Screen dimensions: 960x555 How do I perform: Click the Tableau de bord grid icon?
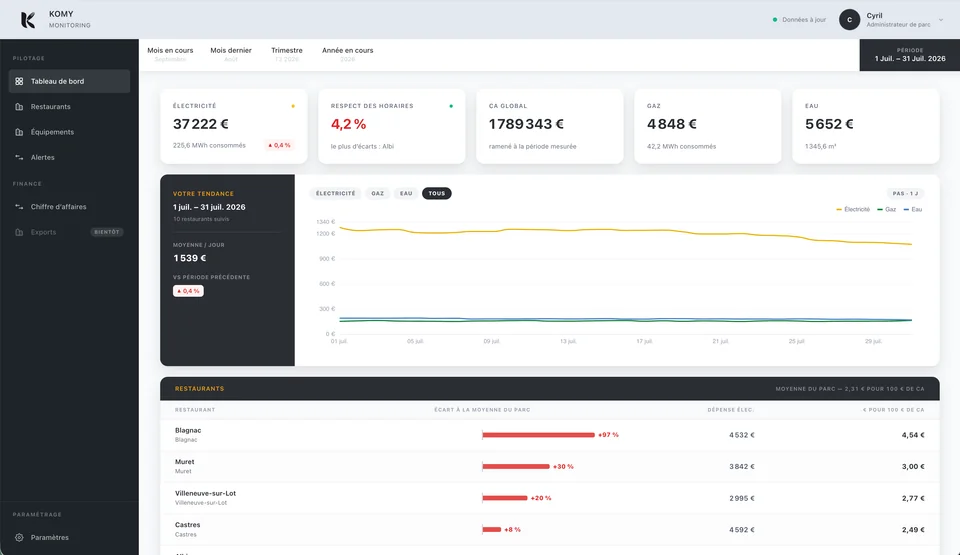(19, 81)
